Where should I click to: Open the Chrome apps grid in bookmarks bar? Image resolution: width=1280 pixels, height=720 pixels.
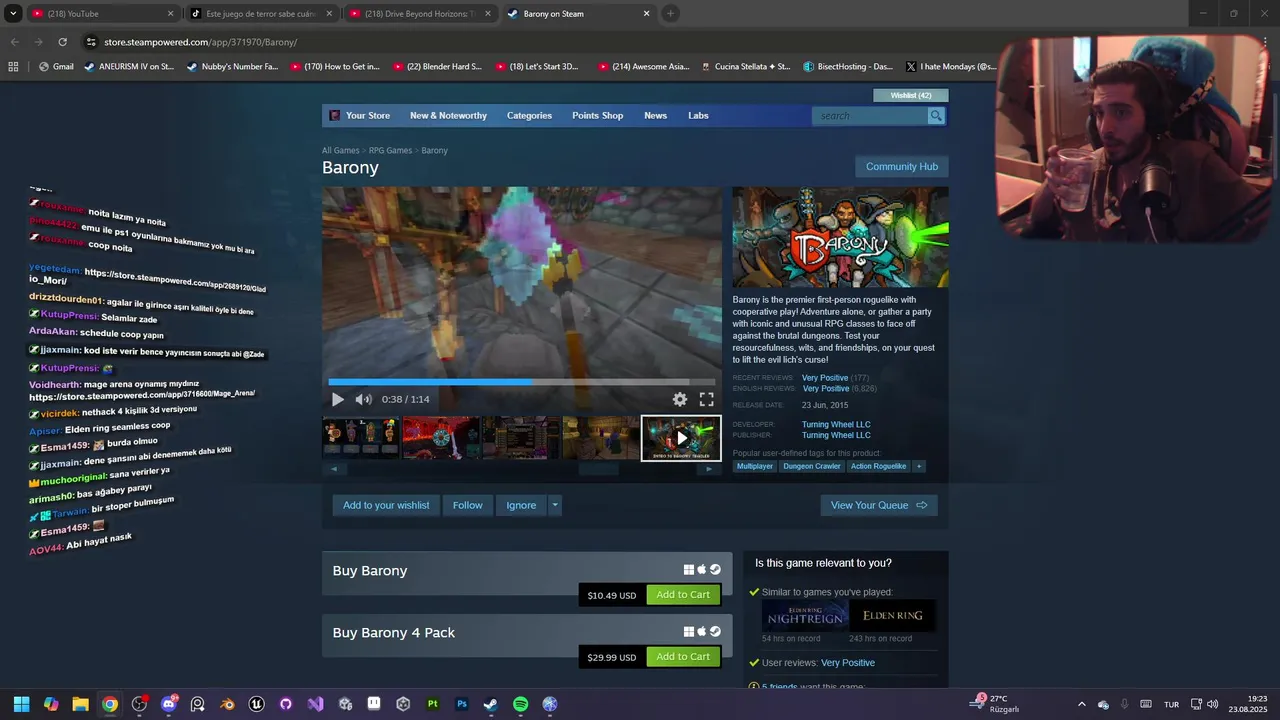tap(13, 67)
